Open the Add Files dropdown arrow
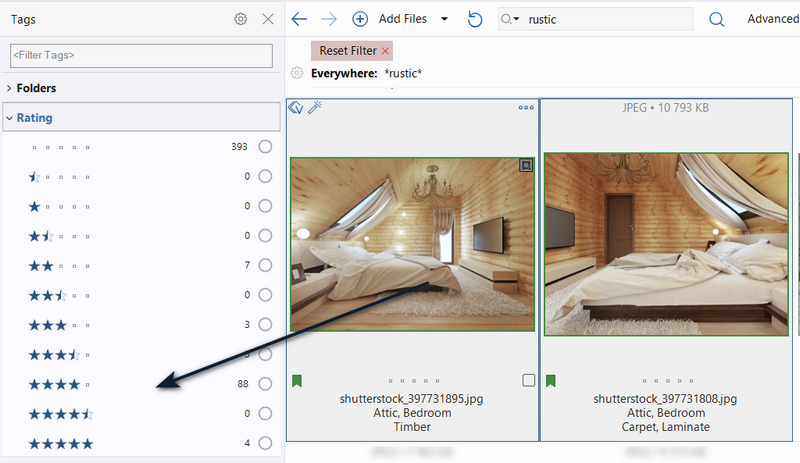 [444, 19]
